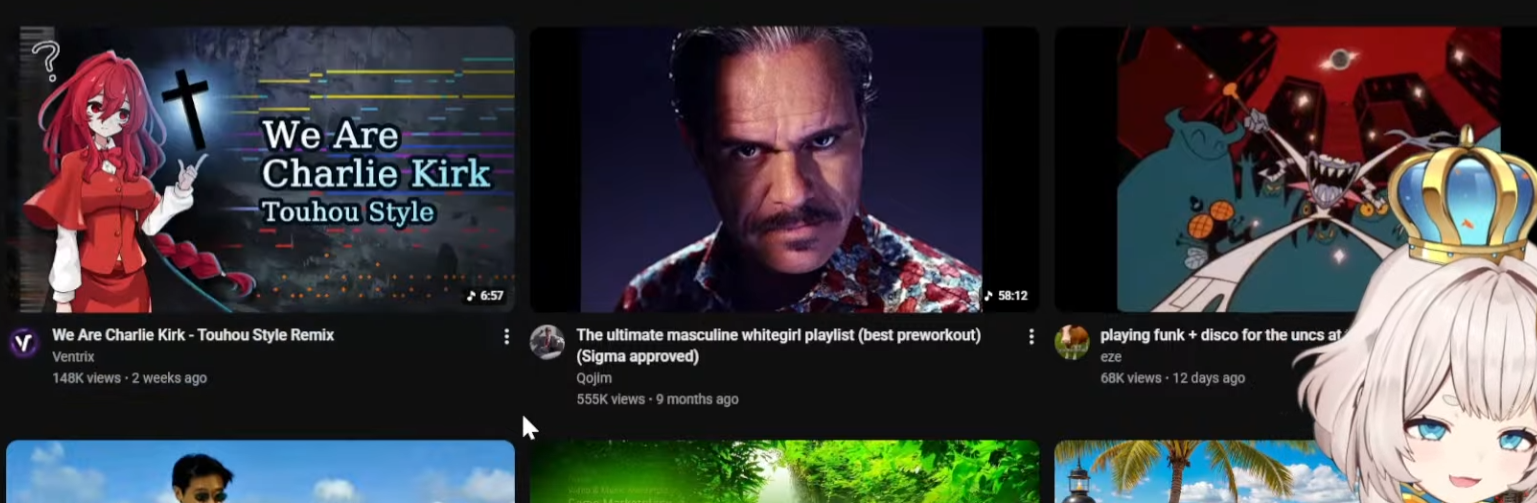The width and height of the screenshot is (1537, 503).
Task: Open the Ventrix channel name link
Action: pos(73,357)
